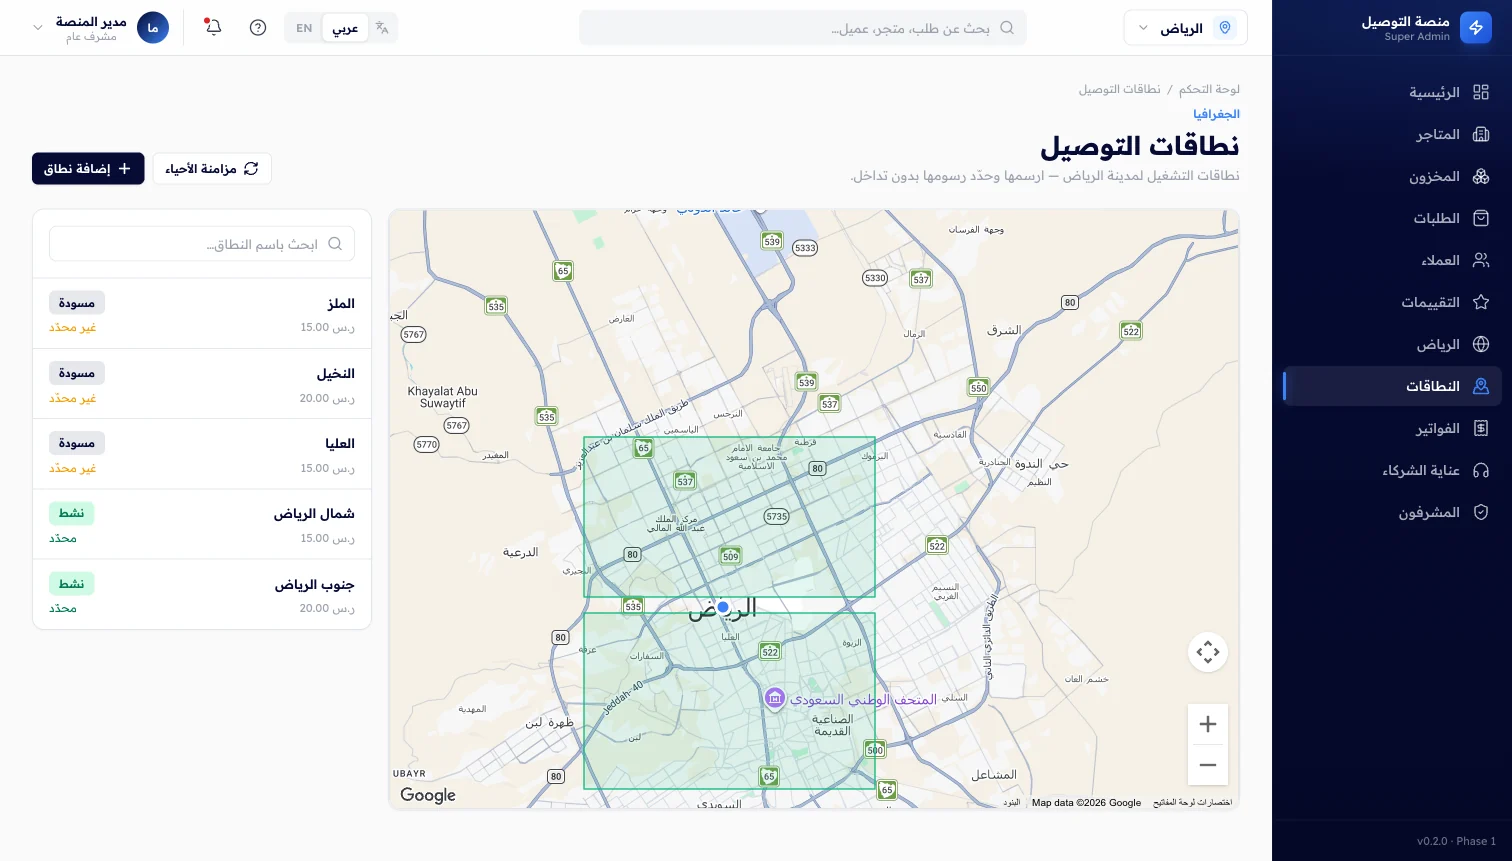Click the notifications bell icon
This screenshot has width=1512, height=861.
(213, 27)
